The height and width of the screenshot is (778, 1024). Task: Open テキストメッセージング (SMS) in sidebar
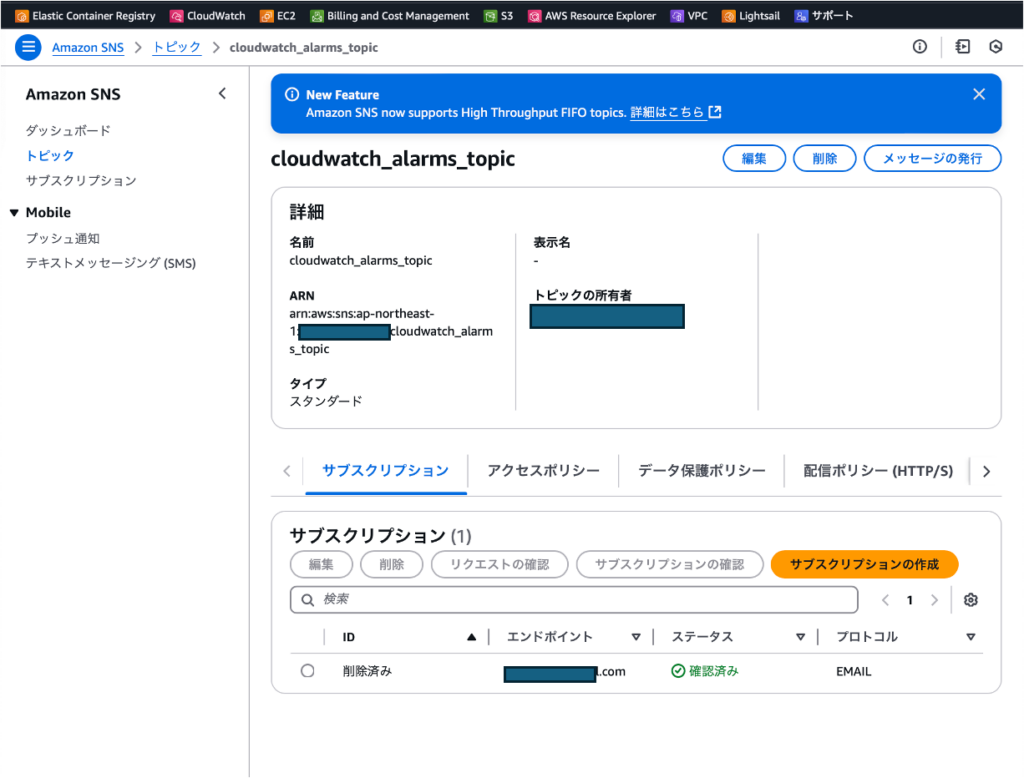tap(110, 263)
